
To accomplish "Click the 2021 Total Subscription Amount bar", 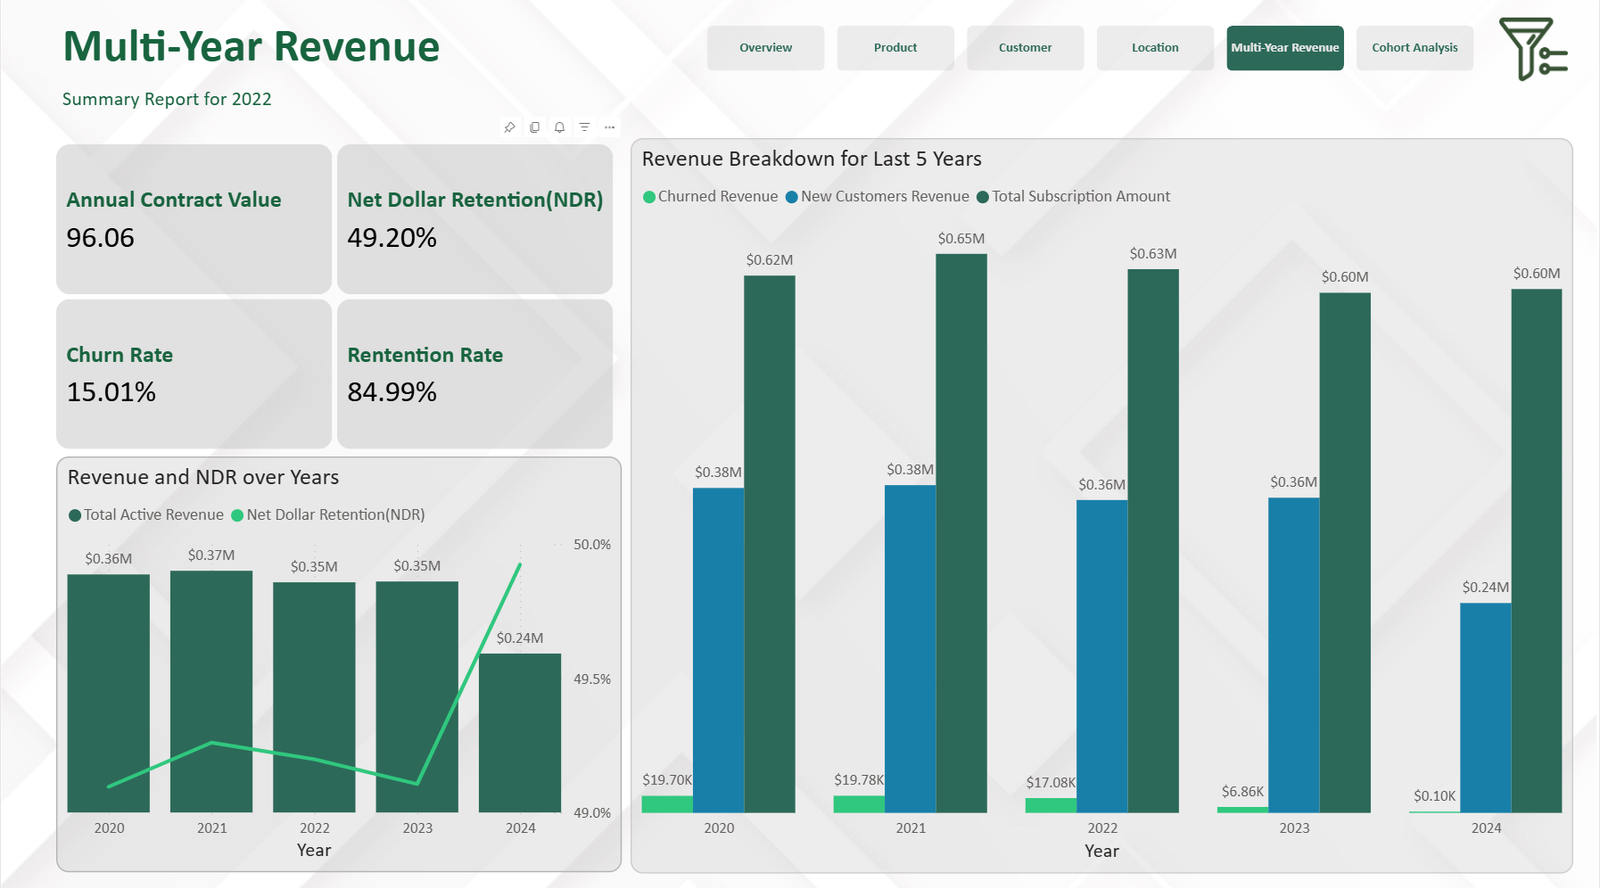I will point(961,530).
